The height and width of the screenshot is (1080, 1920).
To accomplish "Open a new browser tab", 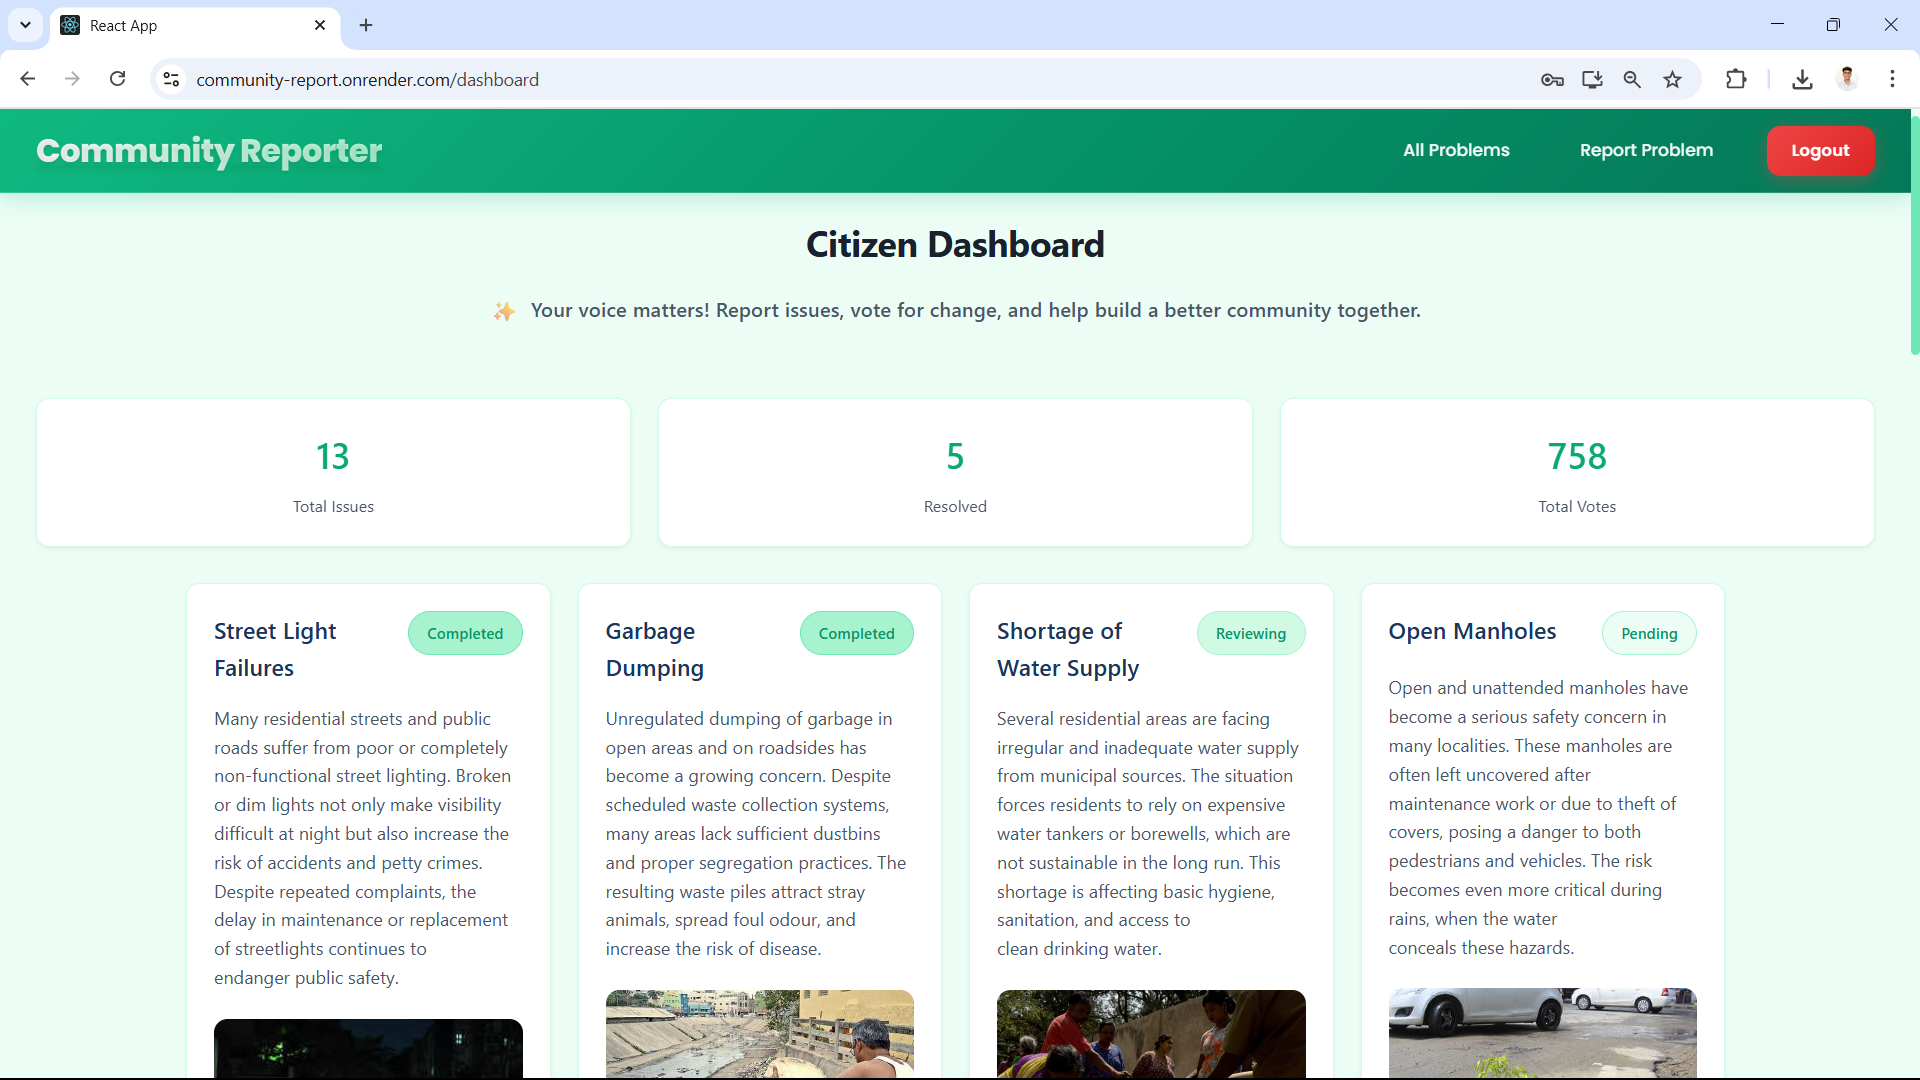I will coord(366,25).
